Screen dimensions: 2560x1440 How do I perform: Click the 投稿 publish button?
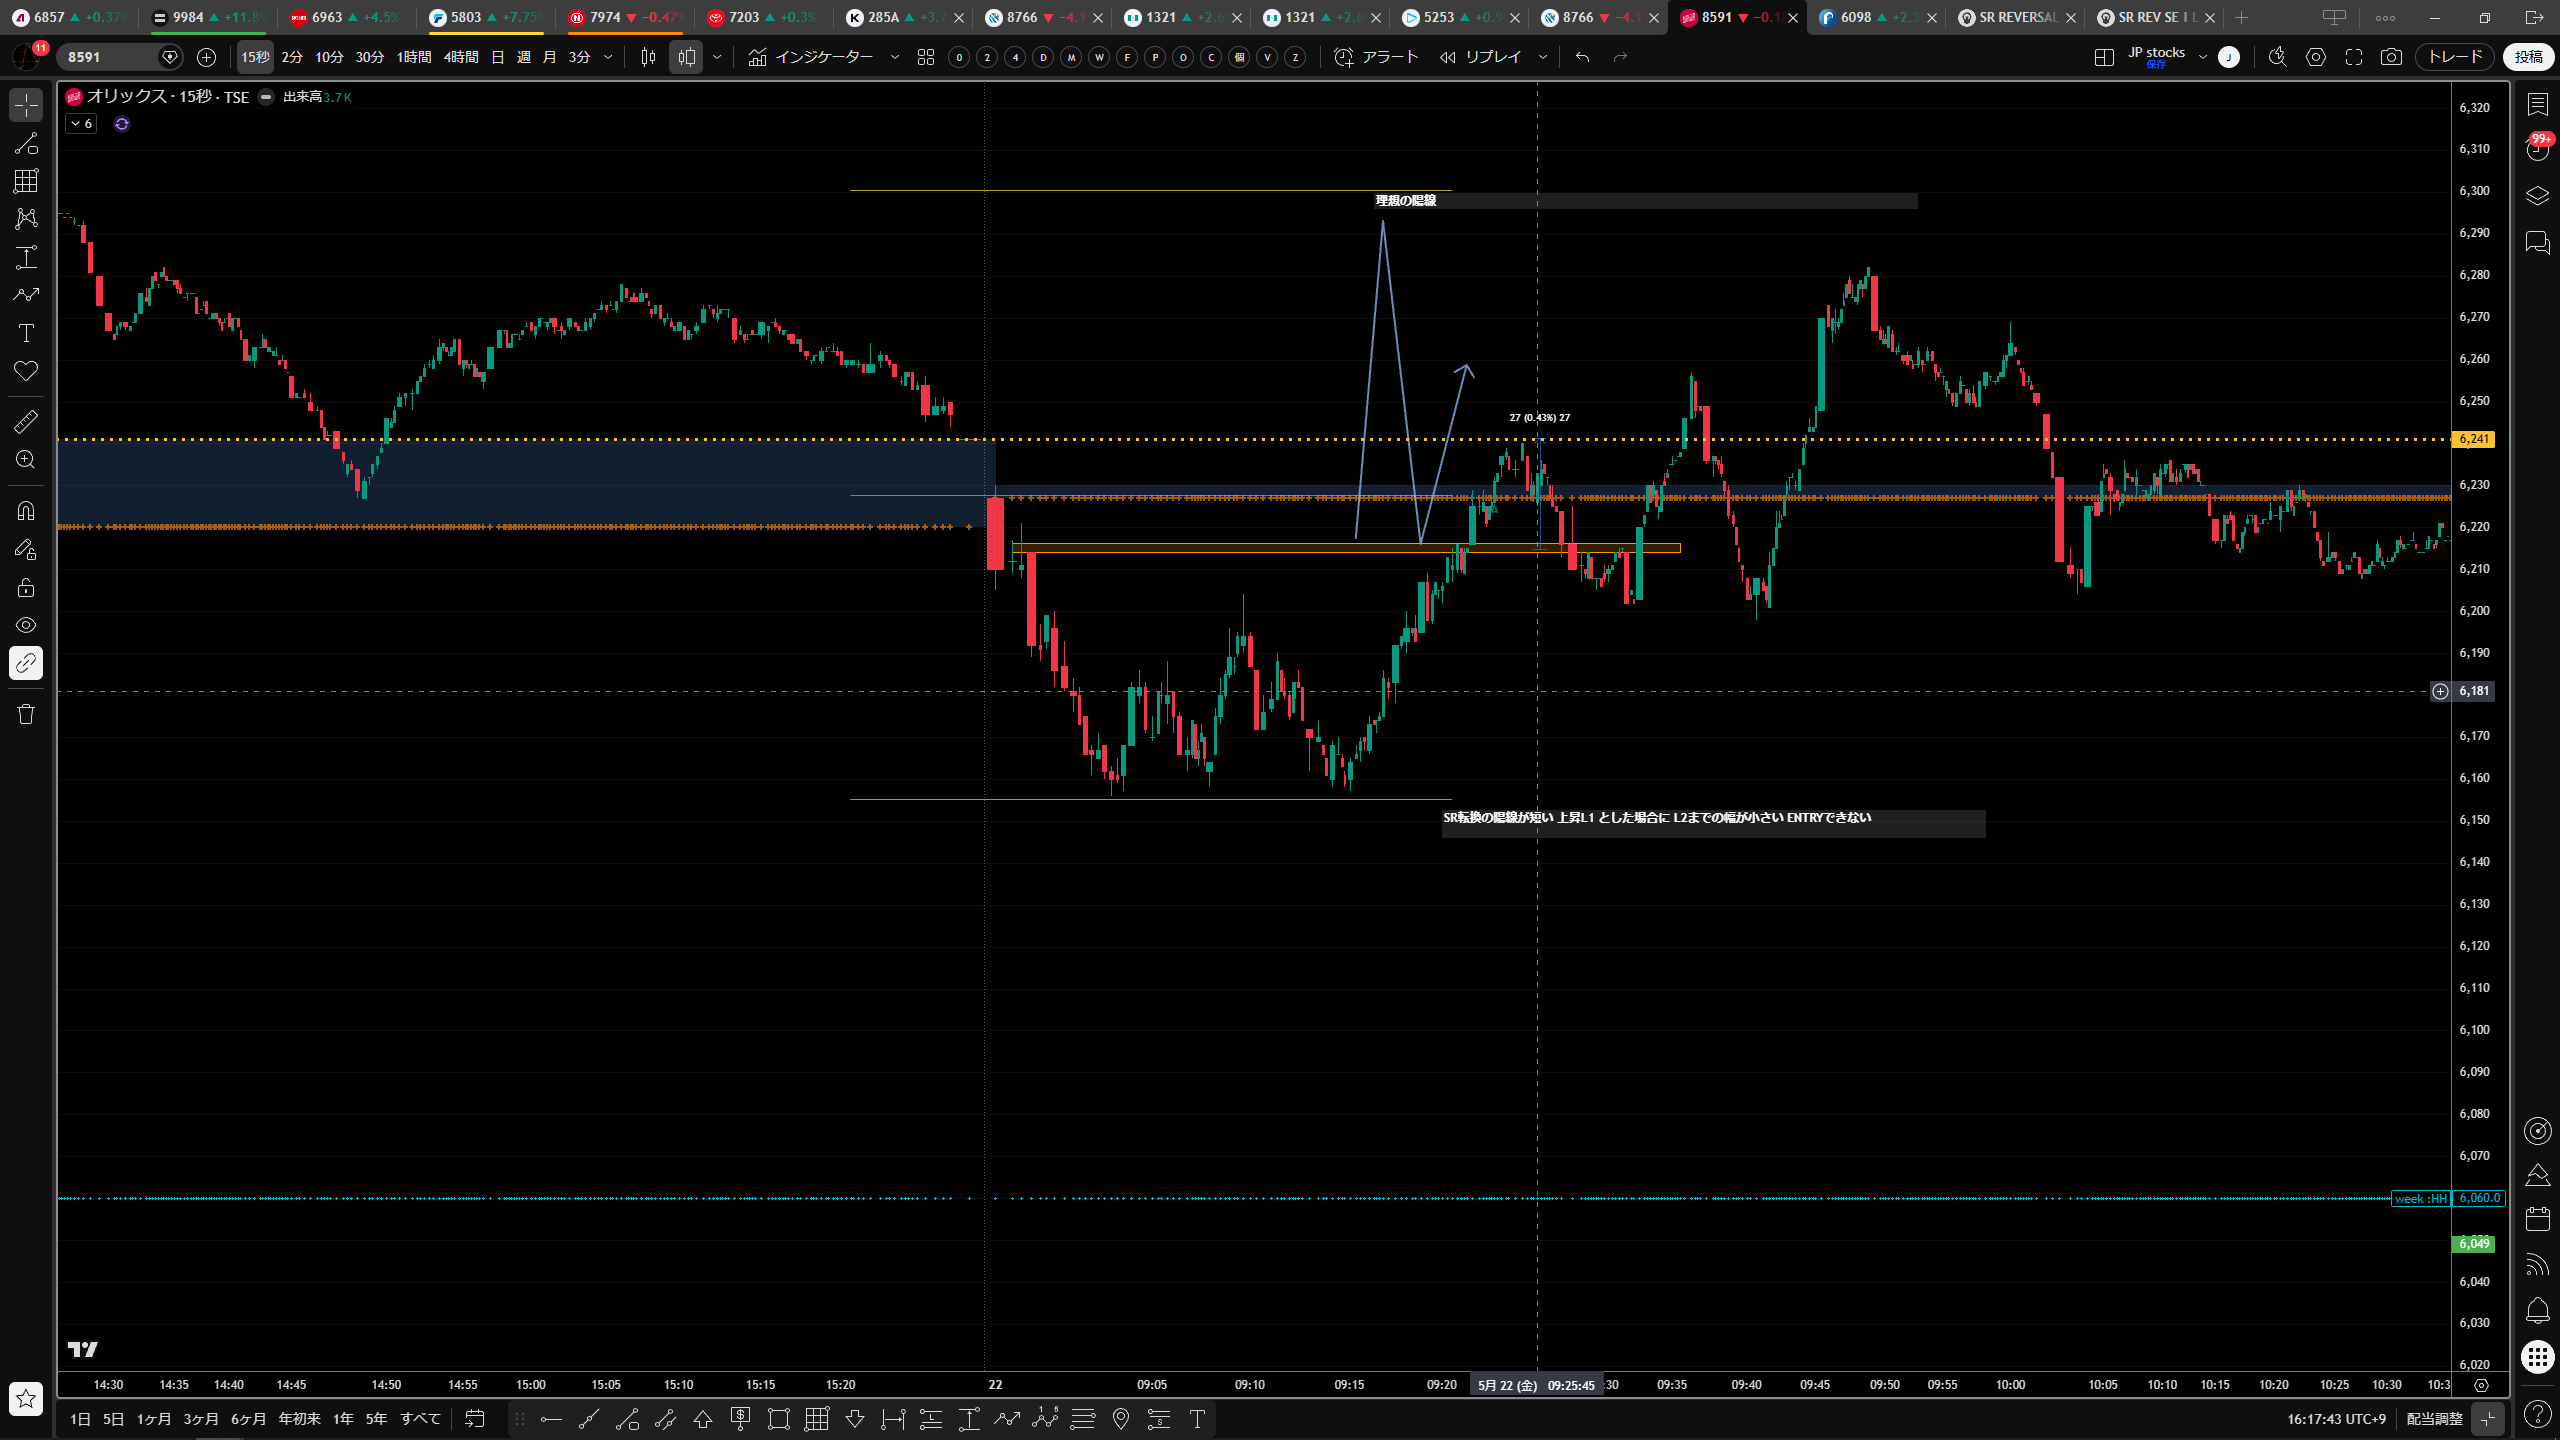click(x=2528, y=57)
